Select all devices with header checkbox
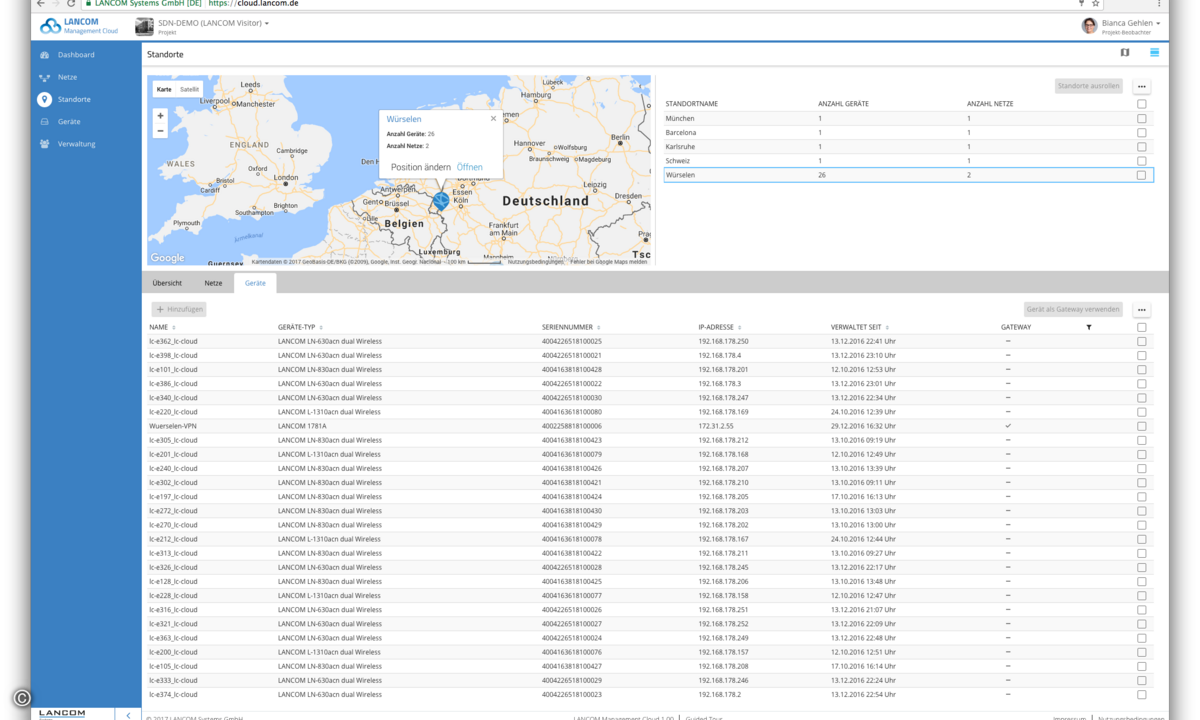1200x720 pixels. pos(1141,327)
